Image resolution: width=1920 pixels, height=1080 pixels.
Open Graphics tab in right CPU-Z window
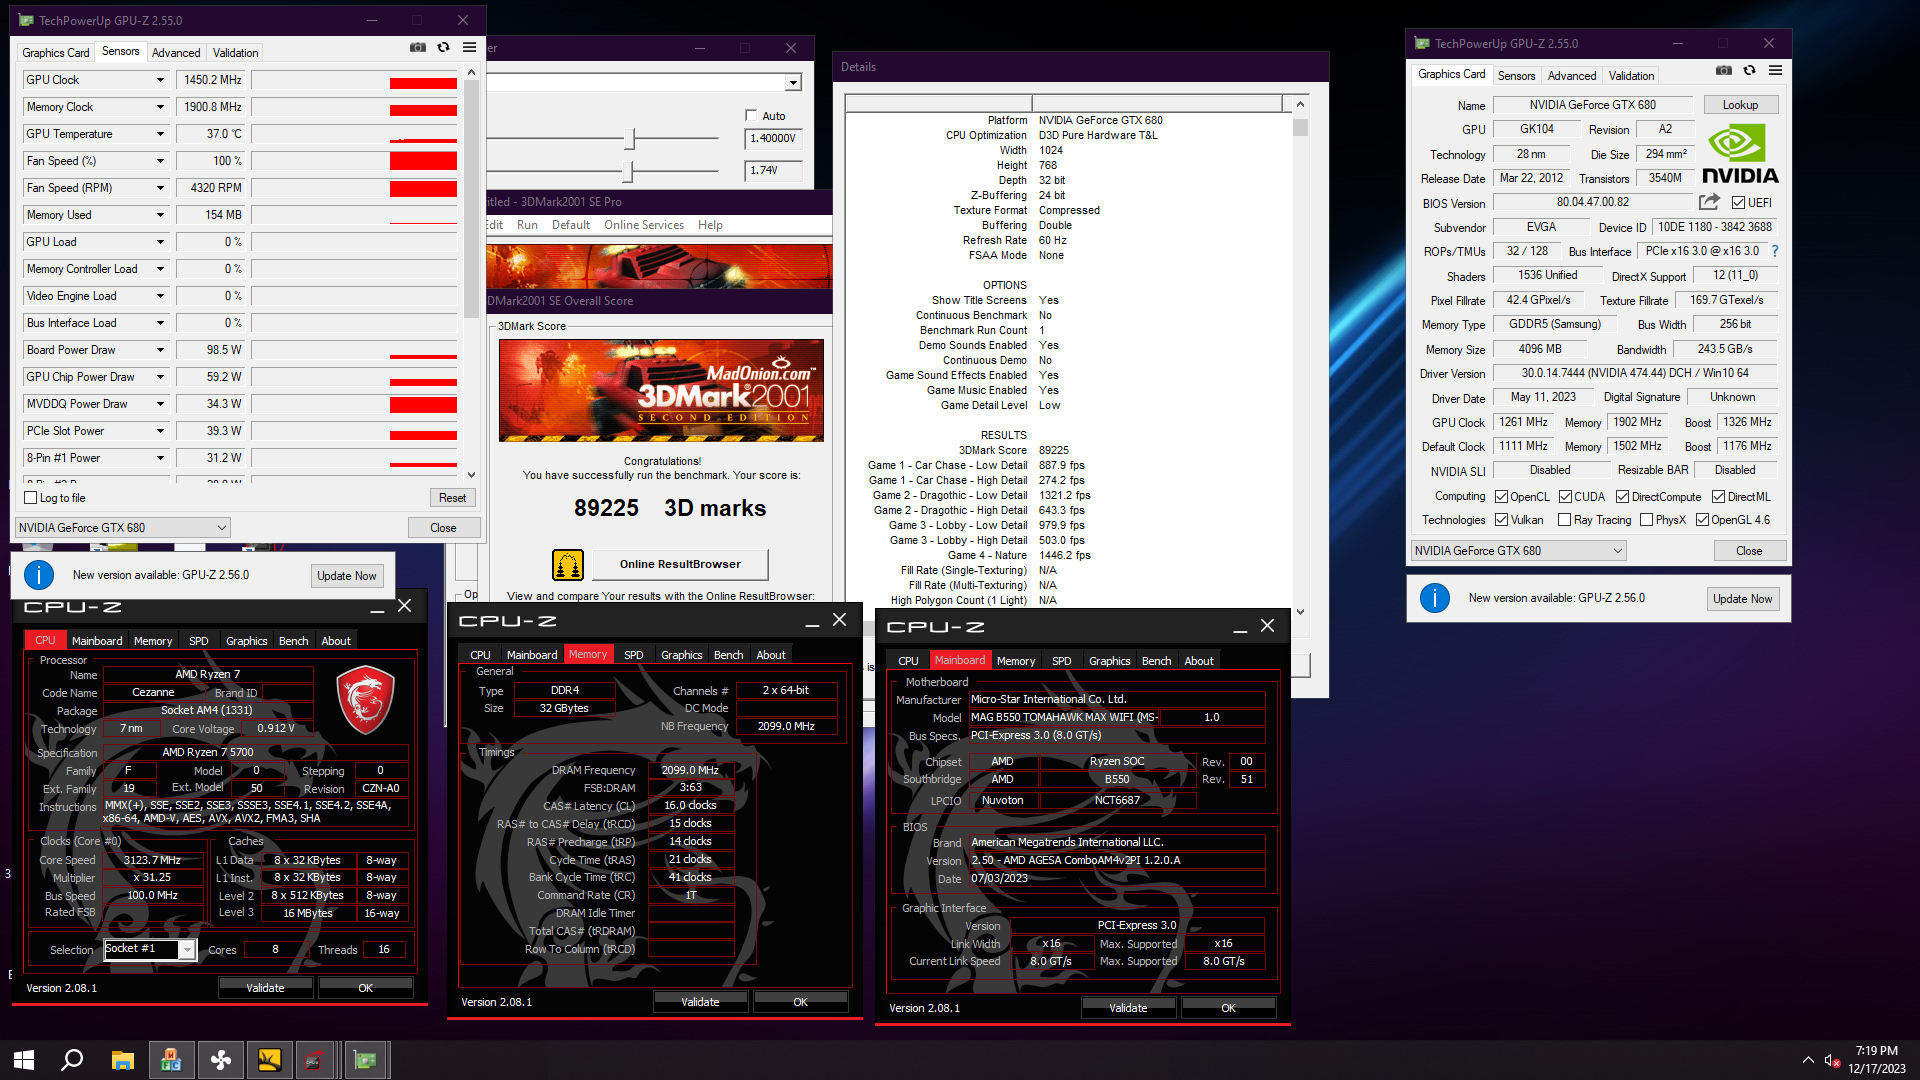(x=1109, y=661)
